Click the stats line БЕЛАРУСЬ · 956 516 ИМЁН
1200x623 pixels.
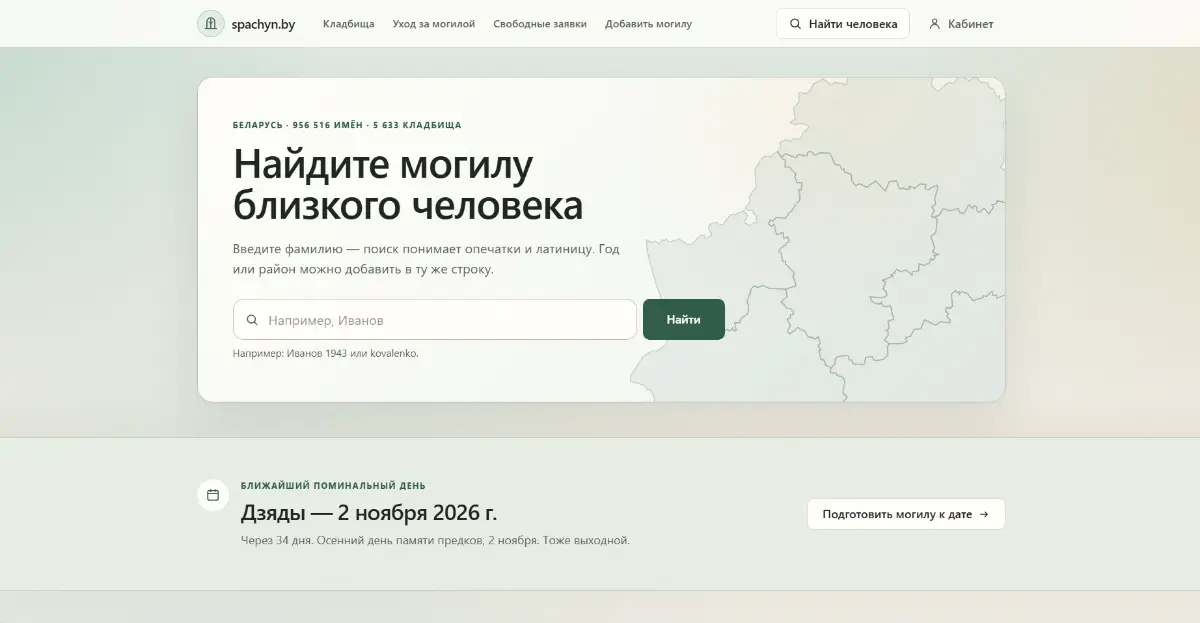click(x=347, y=125)
